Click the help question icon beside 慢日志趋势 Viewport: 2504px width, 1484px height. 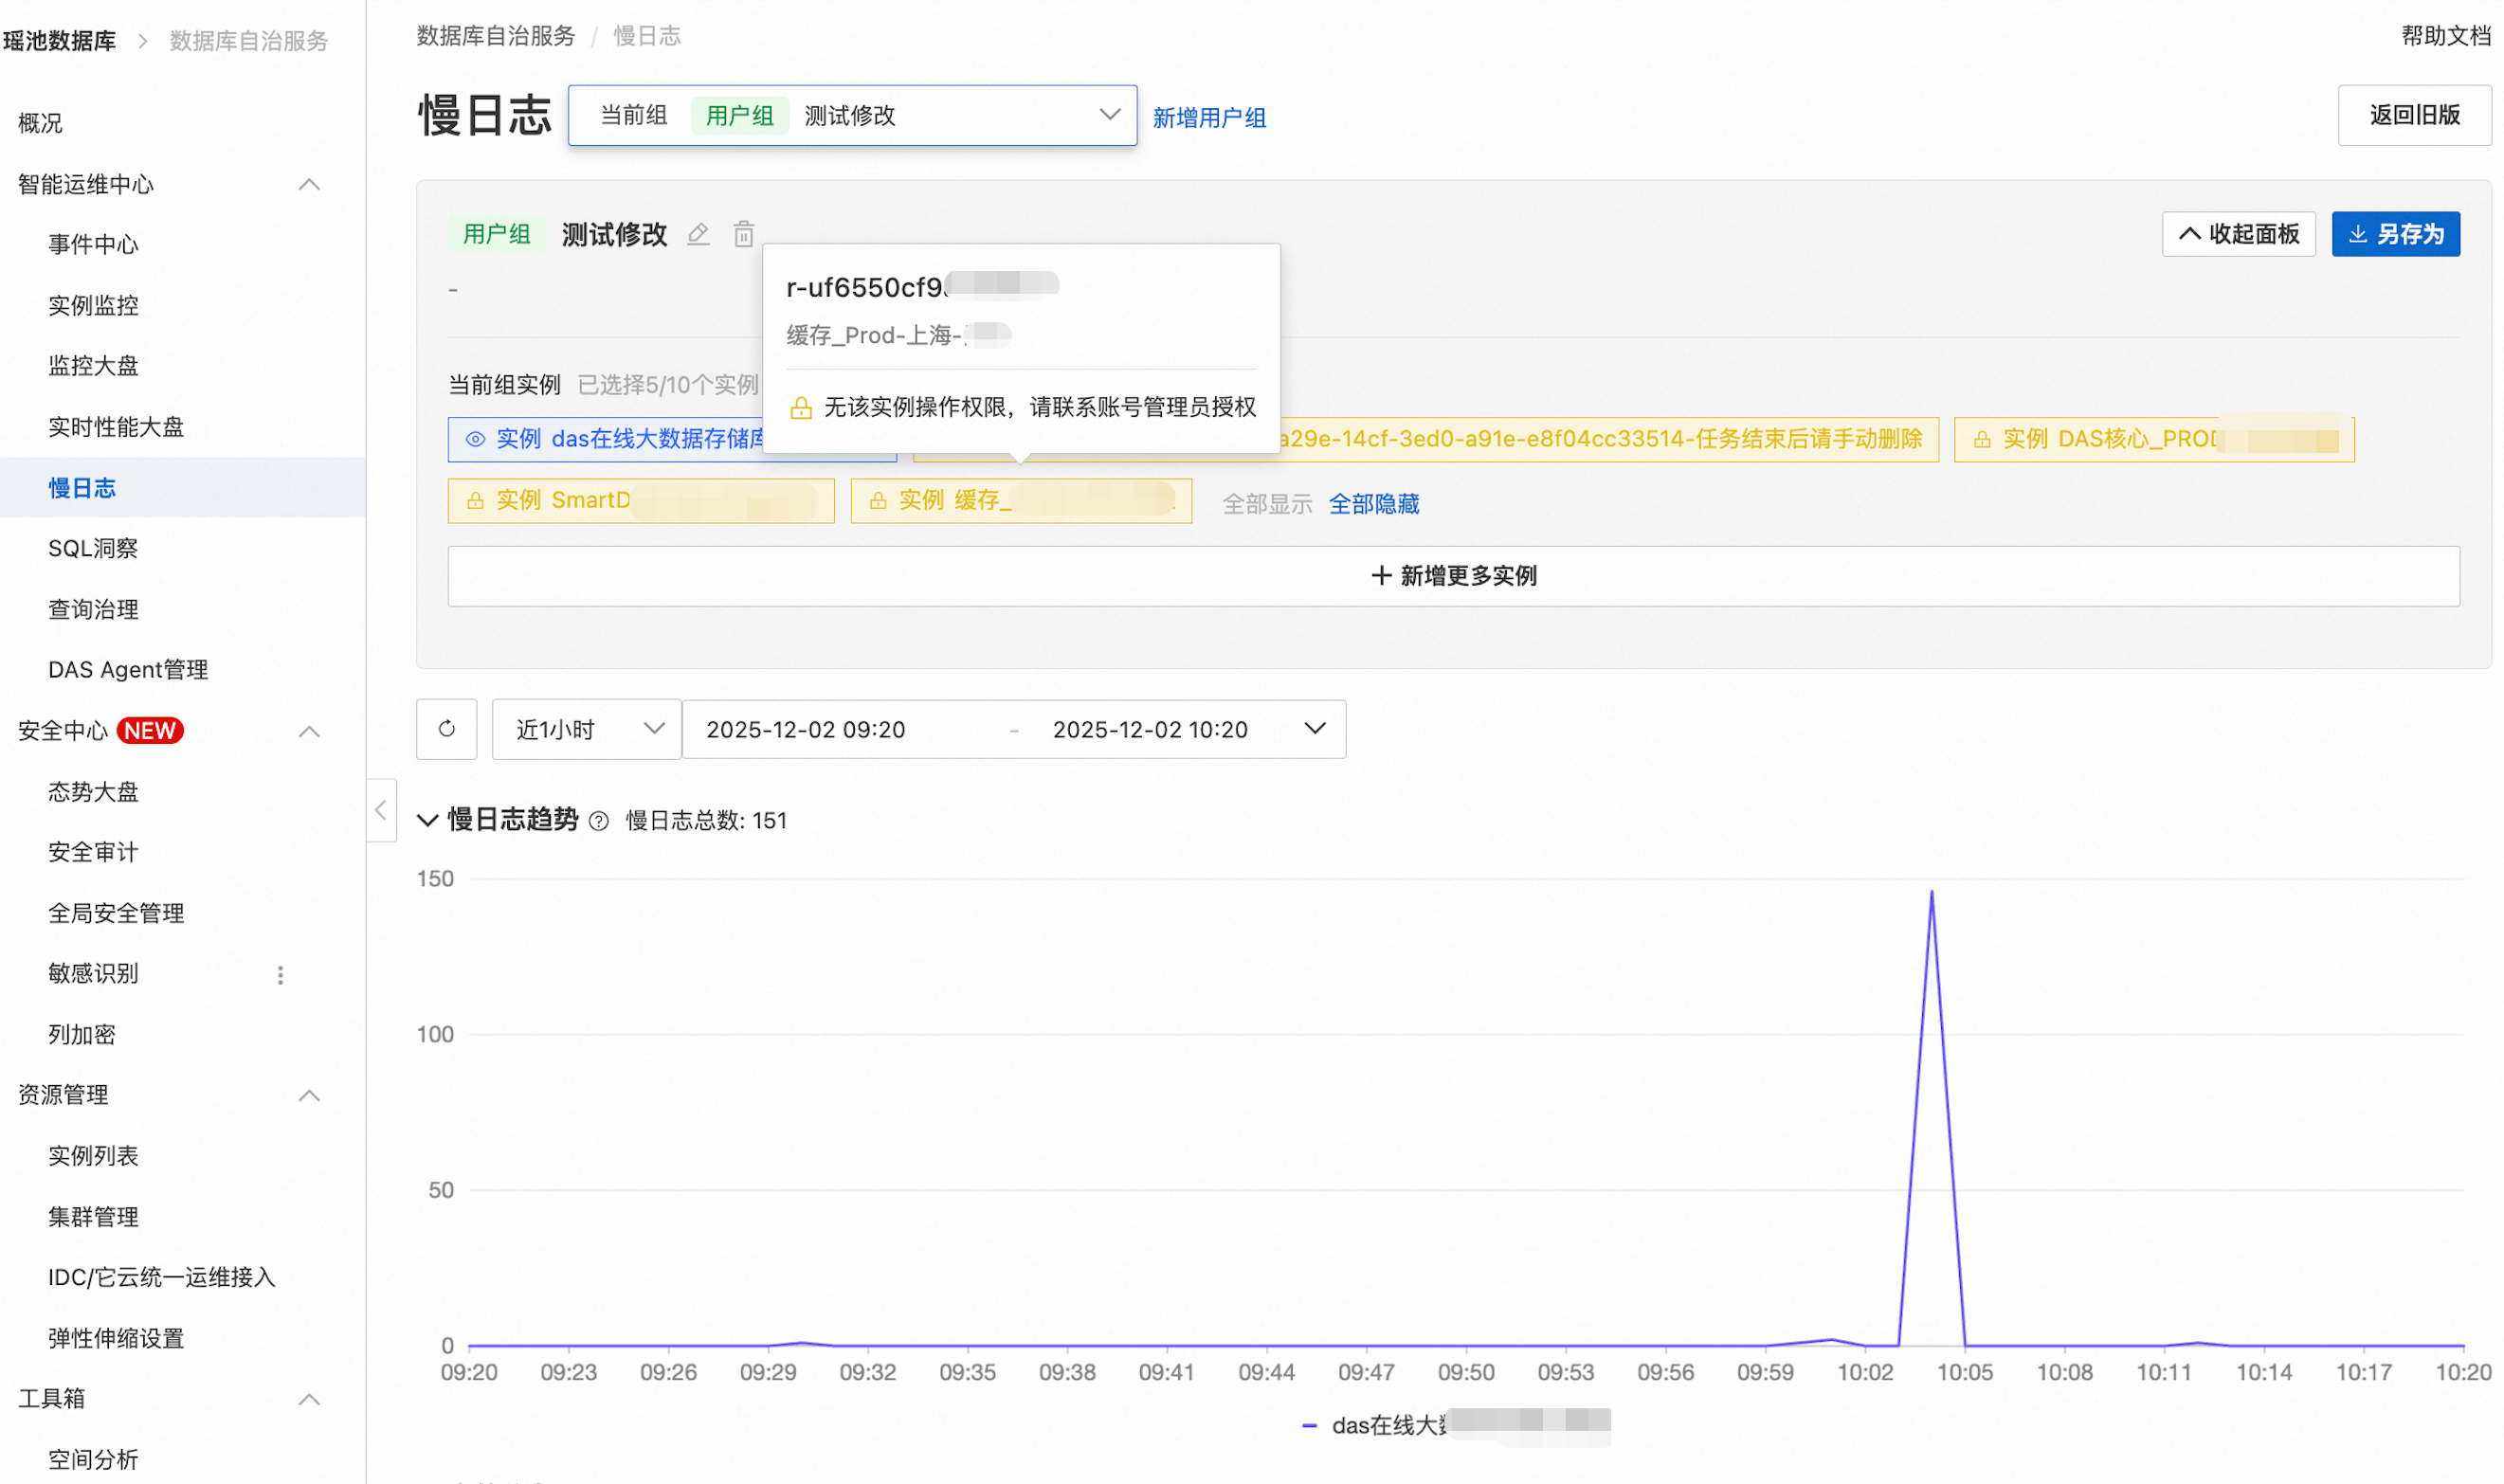598,821
